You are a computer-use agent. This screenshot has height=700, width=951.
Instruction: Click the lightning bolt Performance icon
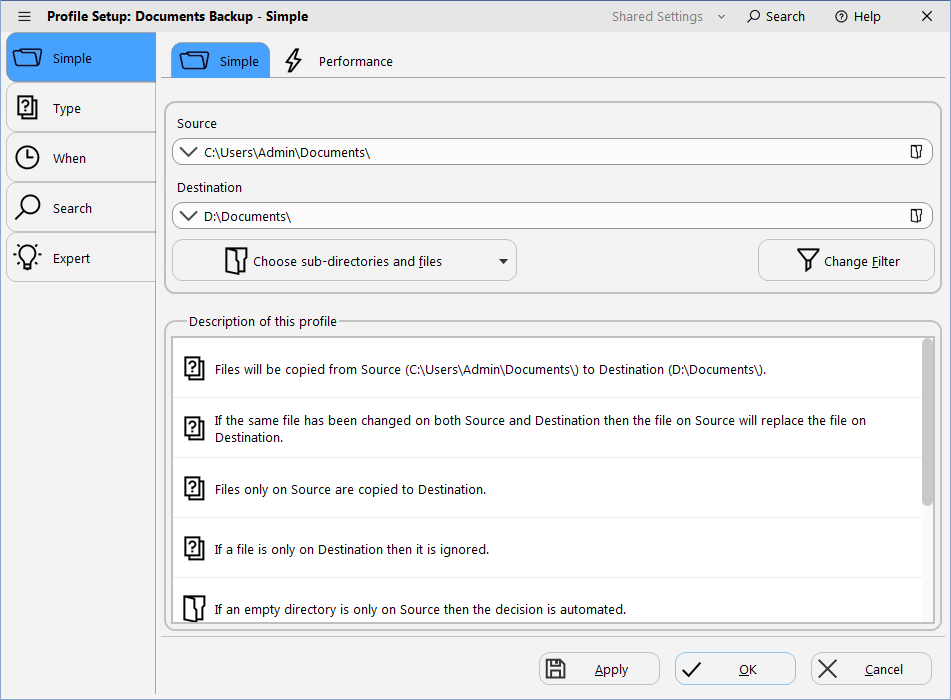[292, 60]
